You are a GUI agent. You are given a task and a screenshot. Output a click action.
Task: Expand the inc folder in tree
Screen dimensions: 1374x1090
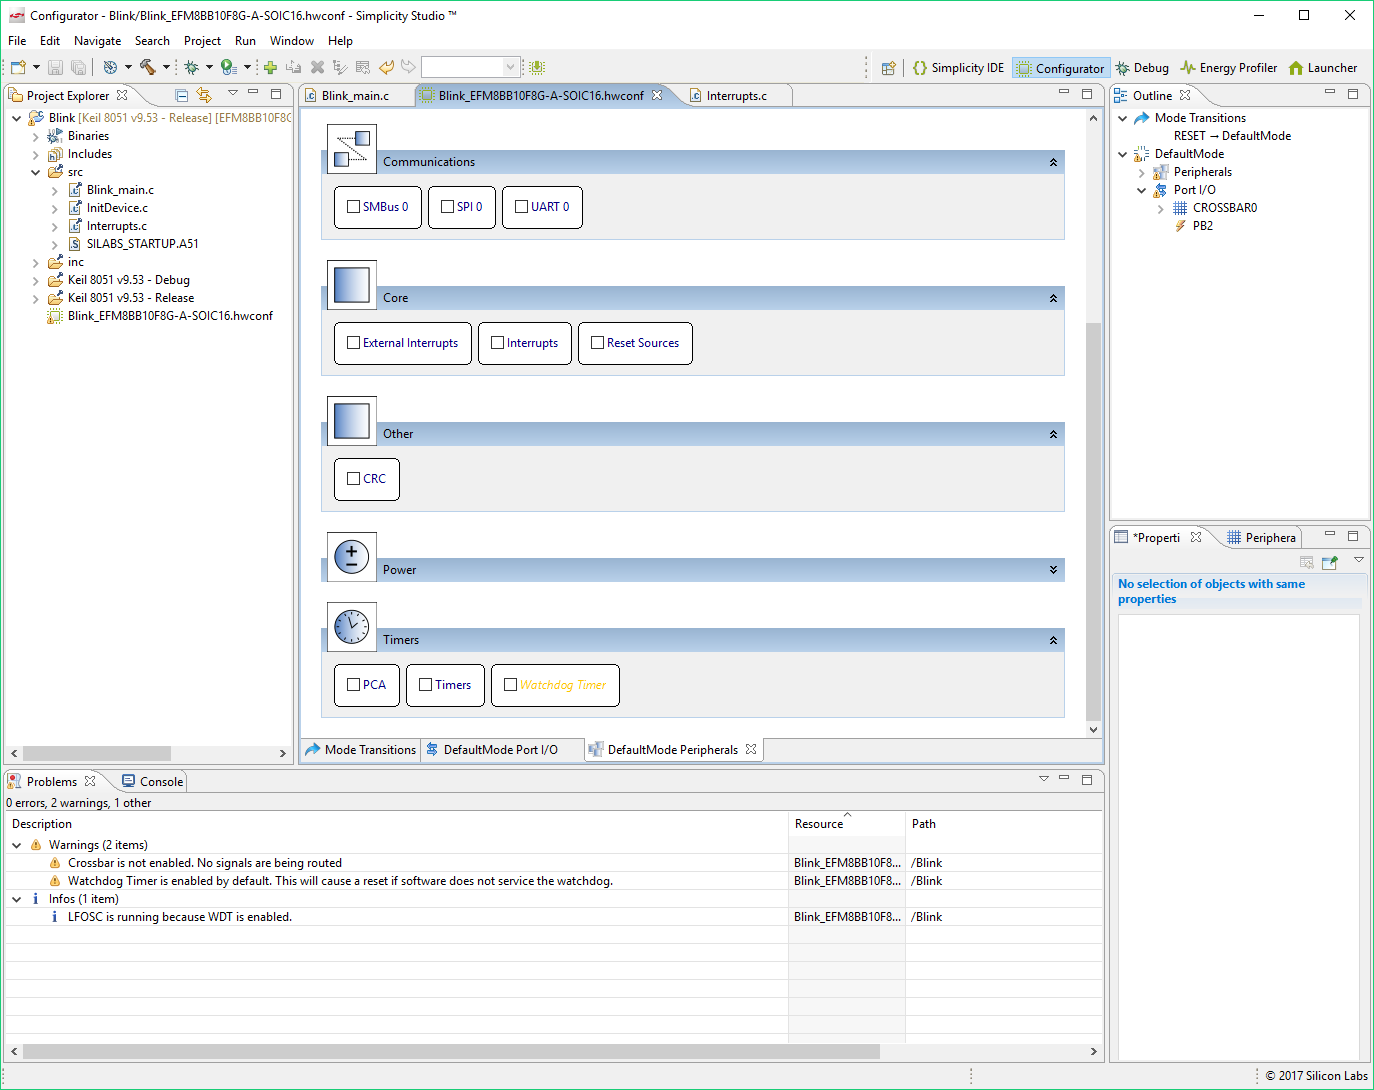click(36, 262)
